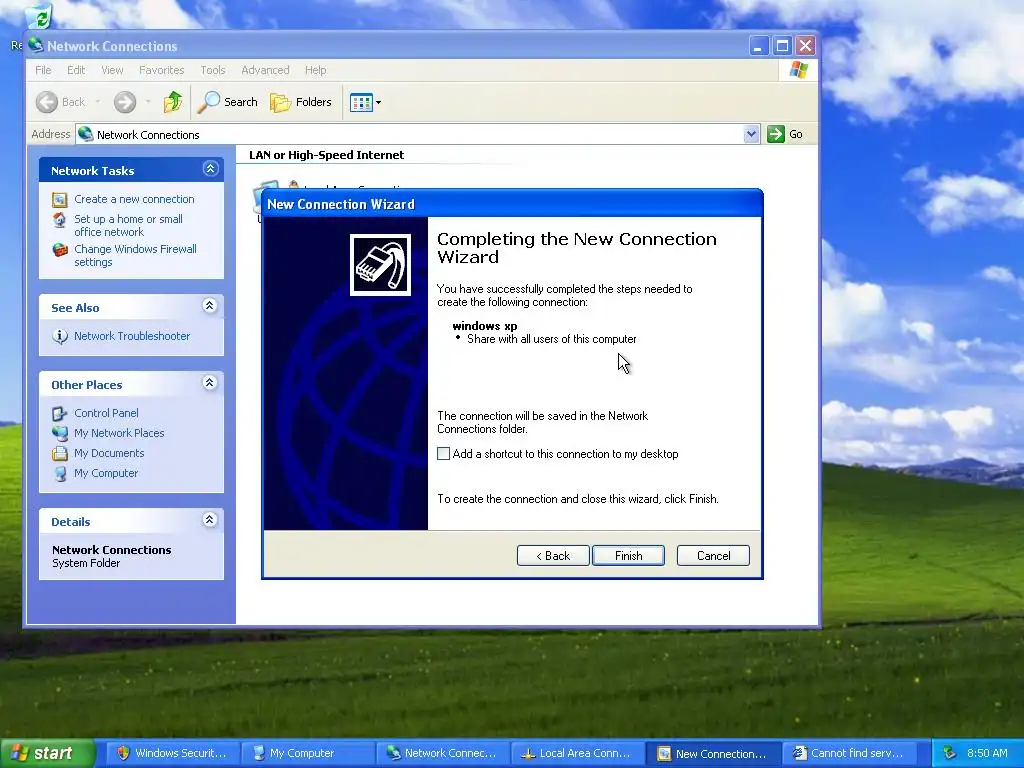Enable Add a shortcut to desktop checkbox
Image resolution: width=1024 pixels, height=768 pixels.
(443, 454)
